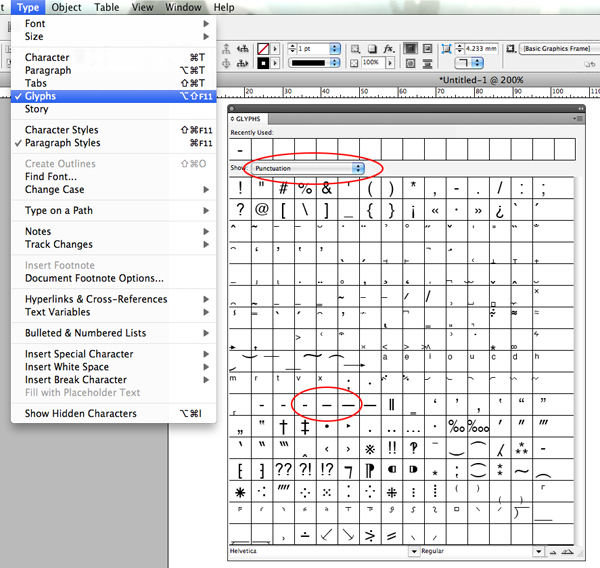Click the red-slash fill color swatch
The height and width of the screenshot is (568, 600).
[x=263, y=49]
